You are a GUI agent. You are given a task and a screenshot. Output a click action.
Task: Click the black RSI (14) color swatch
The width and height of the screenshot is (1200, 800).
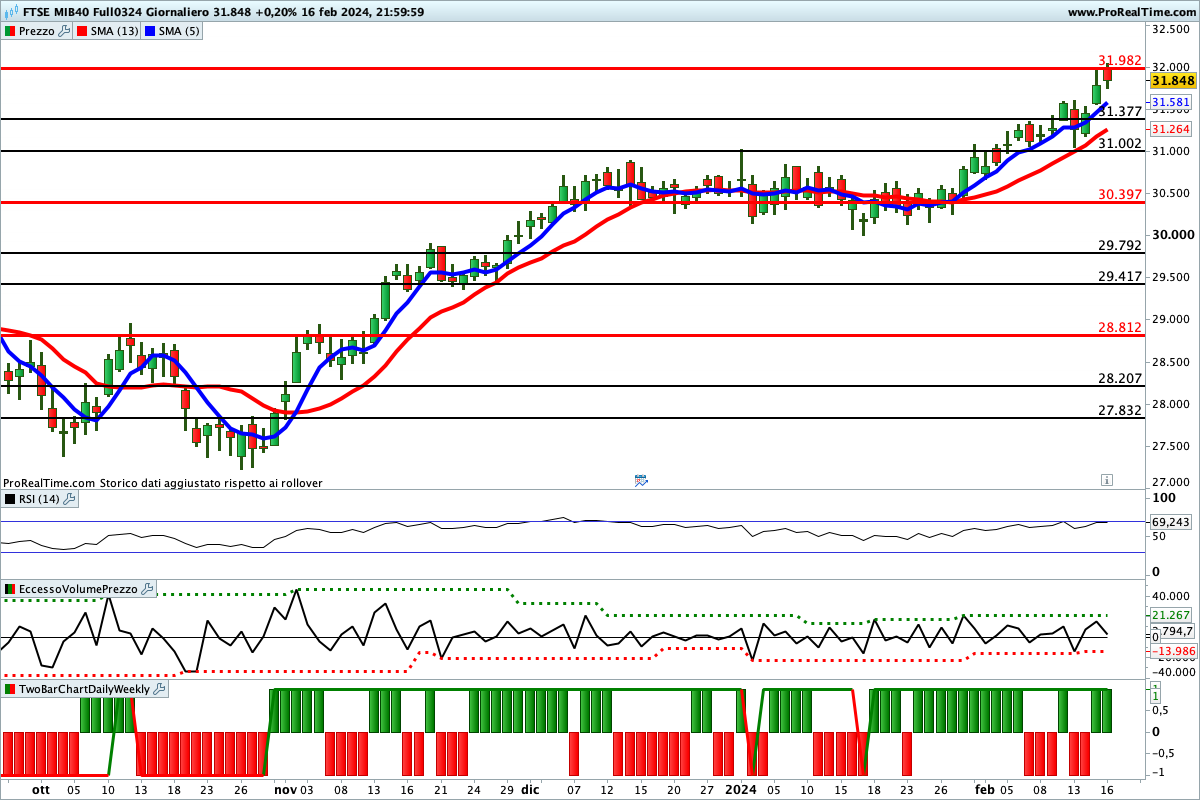(x=10, y=499)
